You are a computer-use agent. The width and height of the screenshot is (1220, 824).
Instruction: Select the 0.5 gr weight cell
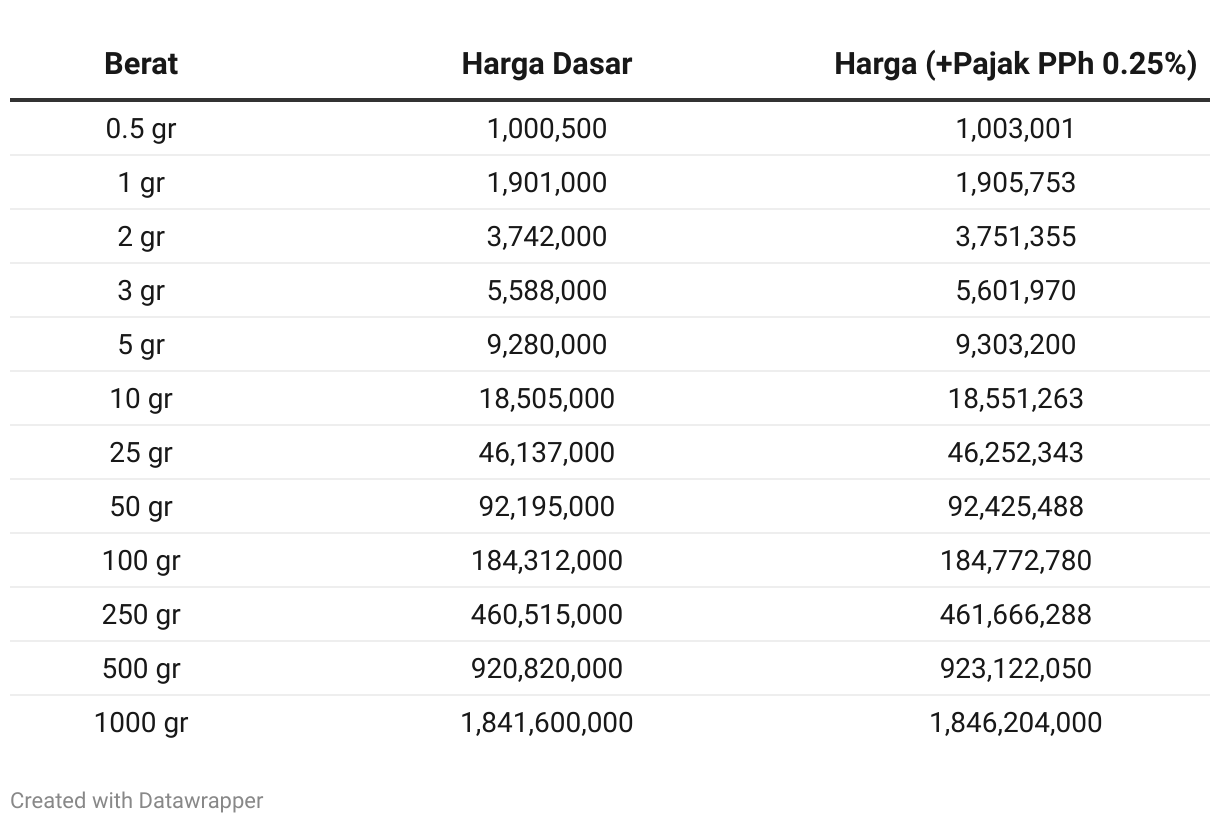pyautogui.click(x=141, y=129)
